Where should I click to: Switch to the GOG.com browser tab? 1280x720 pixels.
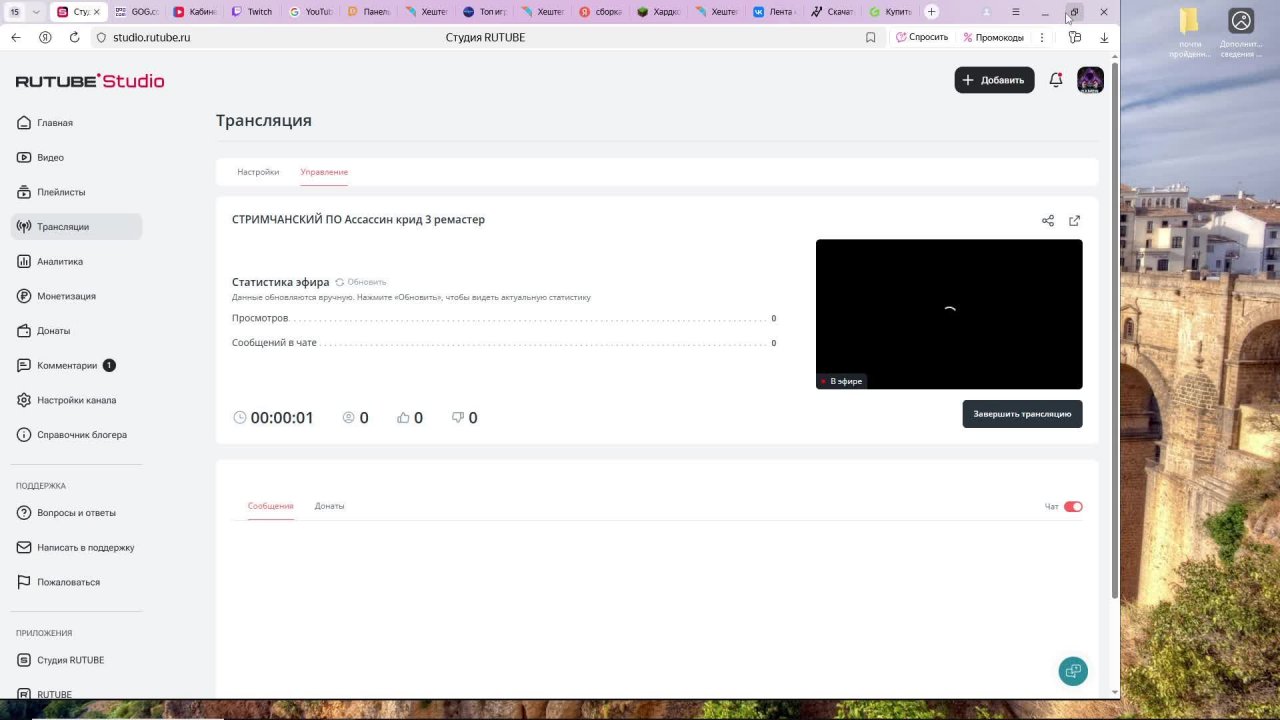[136, 12]
